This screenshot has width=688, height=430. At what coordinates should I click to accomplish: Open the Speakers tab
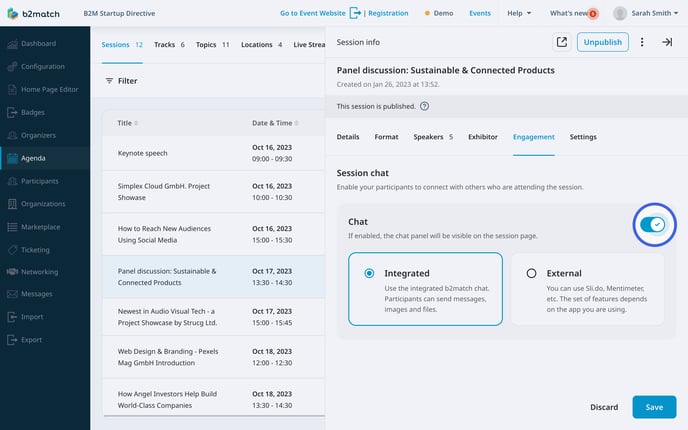pyautogui.click(x=433, y=137)
